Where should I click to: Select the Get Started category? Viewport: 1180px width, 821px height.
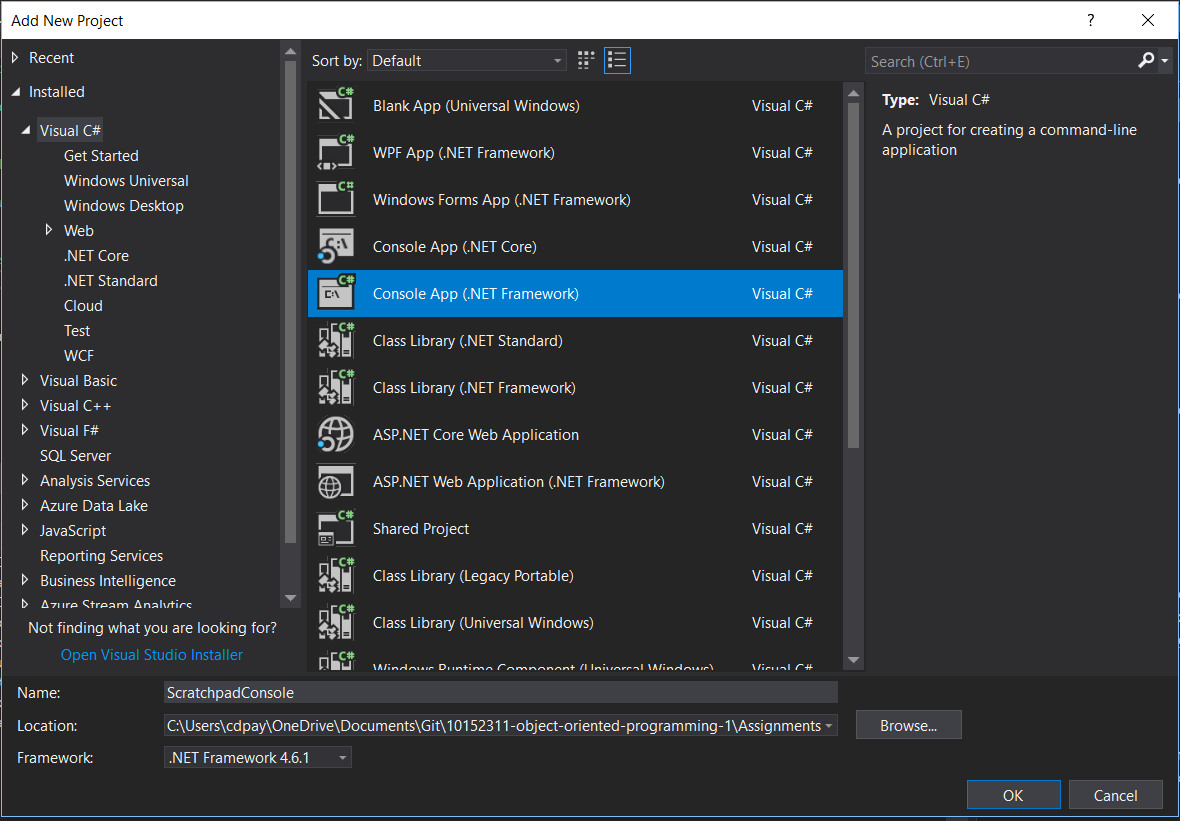101,156
